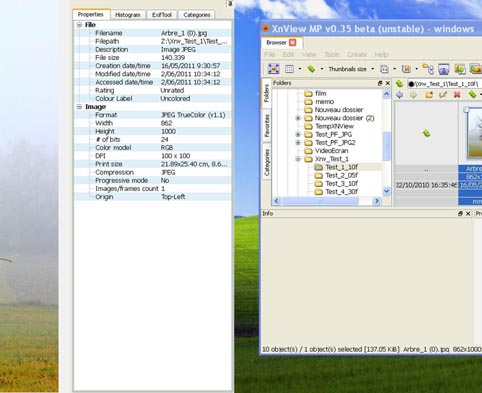
Task: Open the Tools menu
Action: [332, 54]
